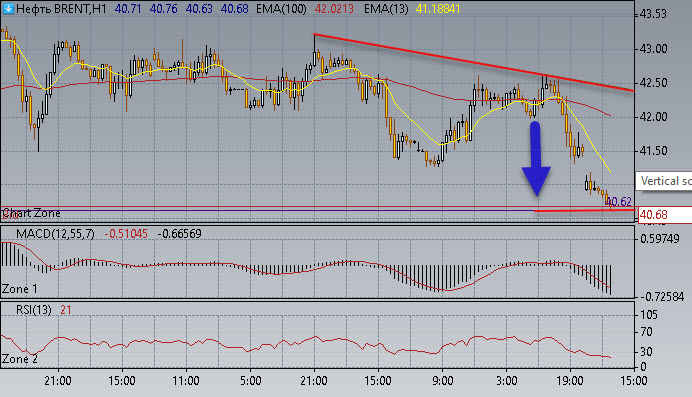Click the MACD signal value -0.66569
The width and height of the screenshot is (692, 397).
coord(179,234)
